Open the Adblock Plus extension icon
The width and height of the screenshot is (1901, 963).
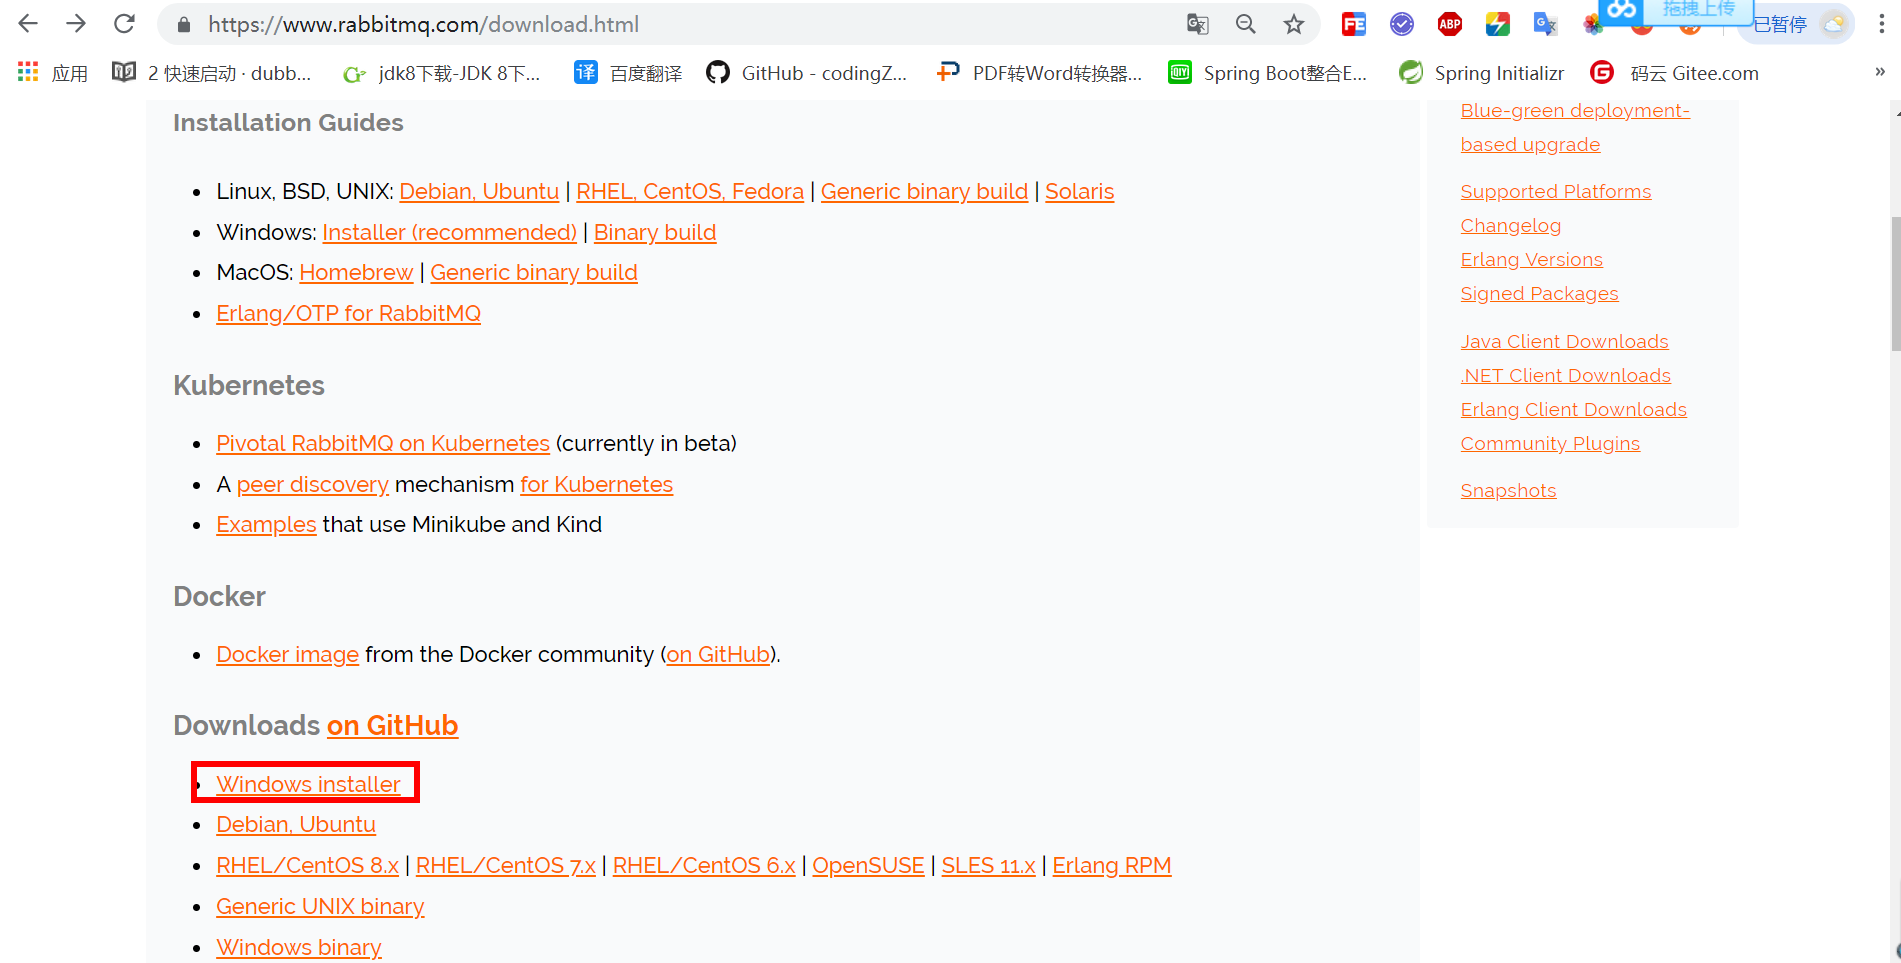pyautogui.click(x=1450, y=24)
